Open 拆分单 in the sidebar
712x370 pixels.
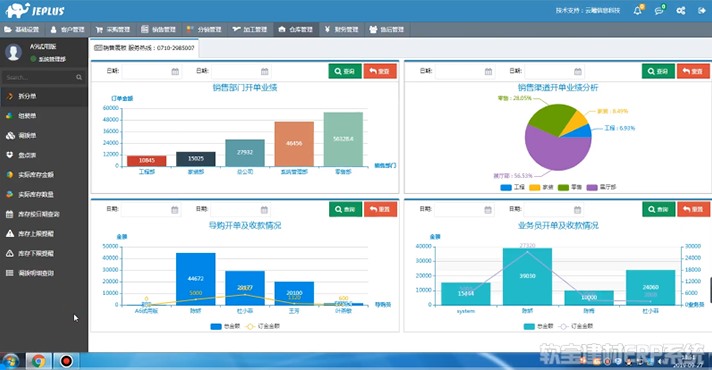44,96
